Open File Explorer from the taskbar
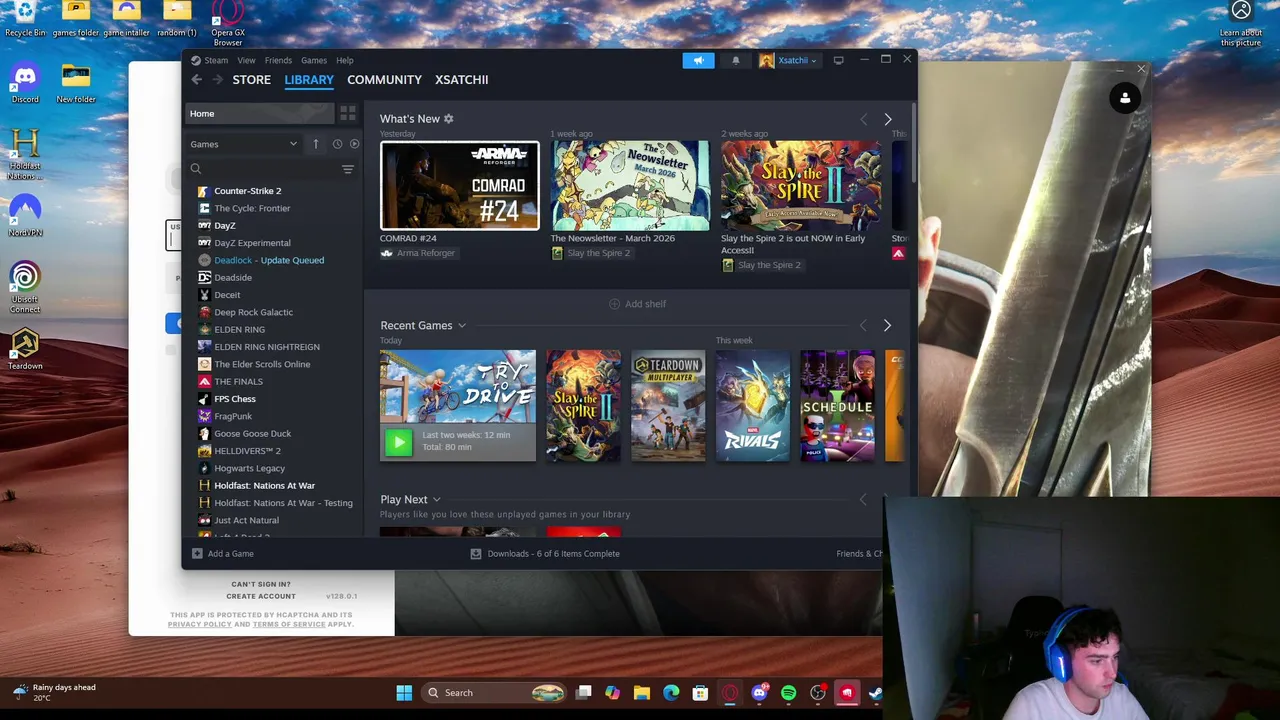This screenshot has width=1280, height=720. (642, 693)
